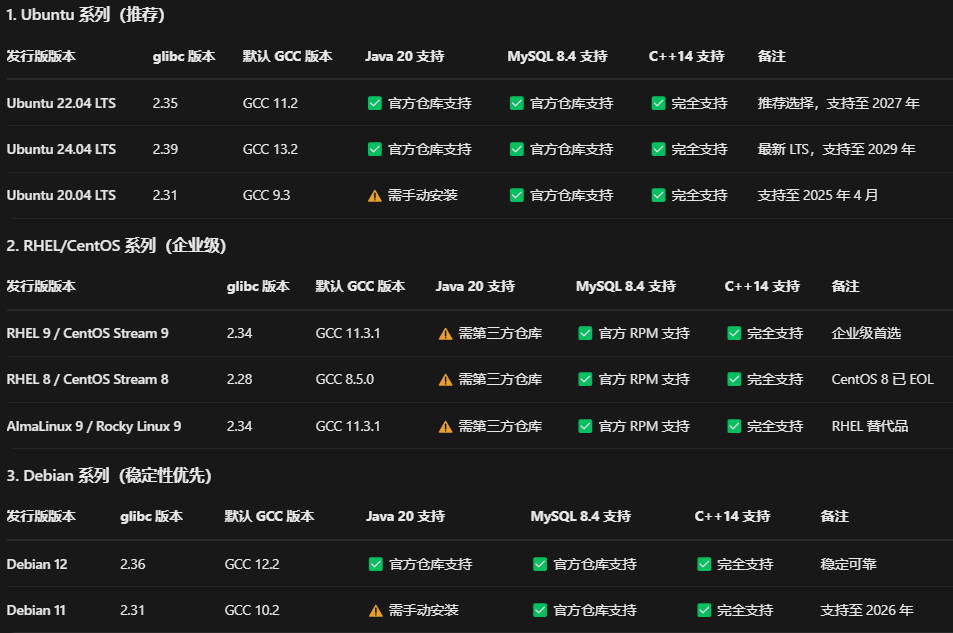The image size is (953, 633).
Task: Click the C++14 green checkmark in AlmaLinux 9 row
Action: pyautogui.click(x=734, y=426)
